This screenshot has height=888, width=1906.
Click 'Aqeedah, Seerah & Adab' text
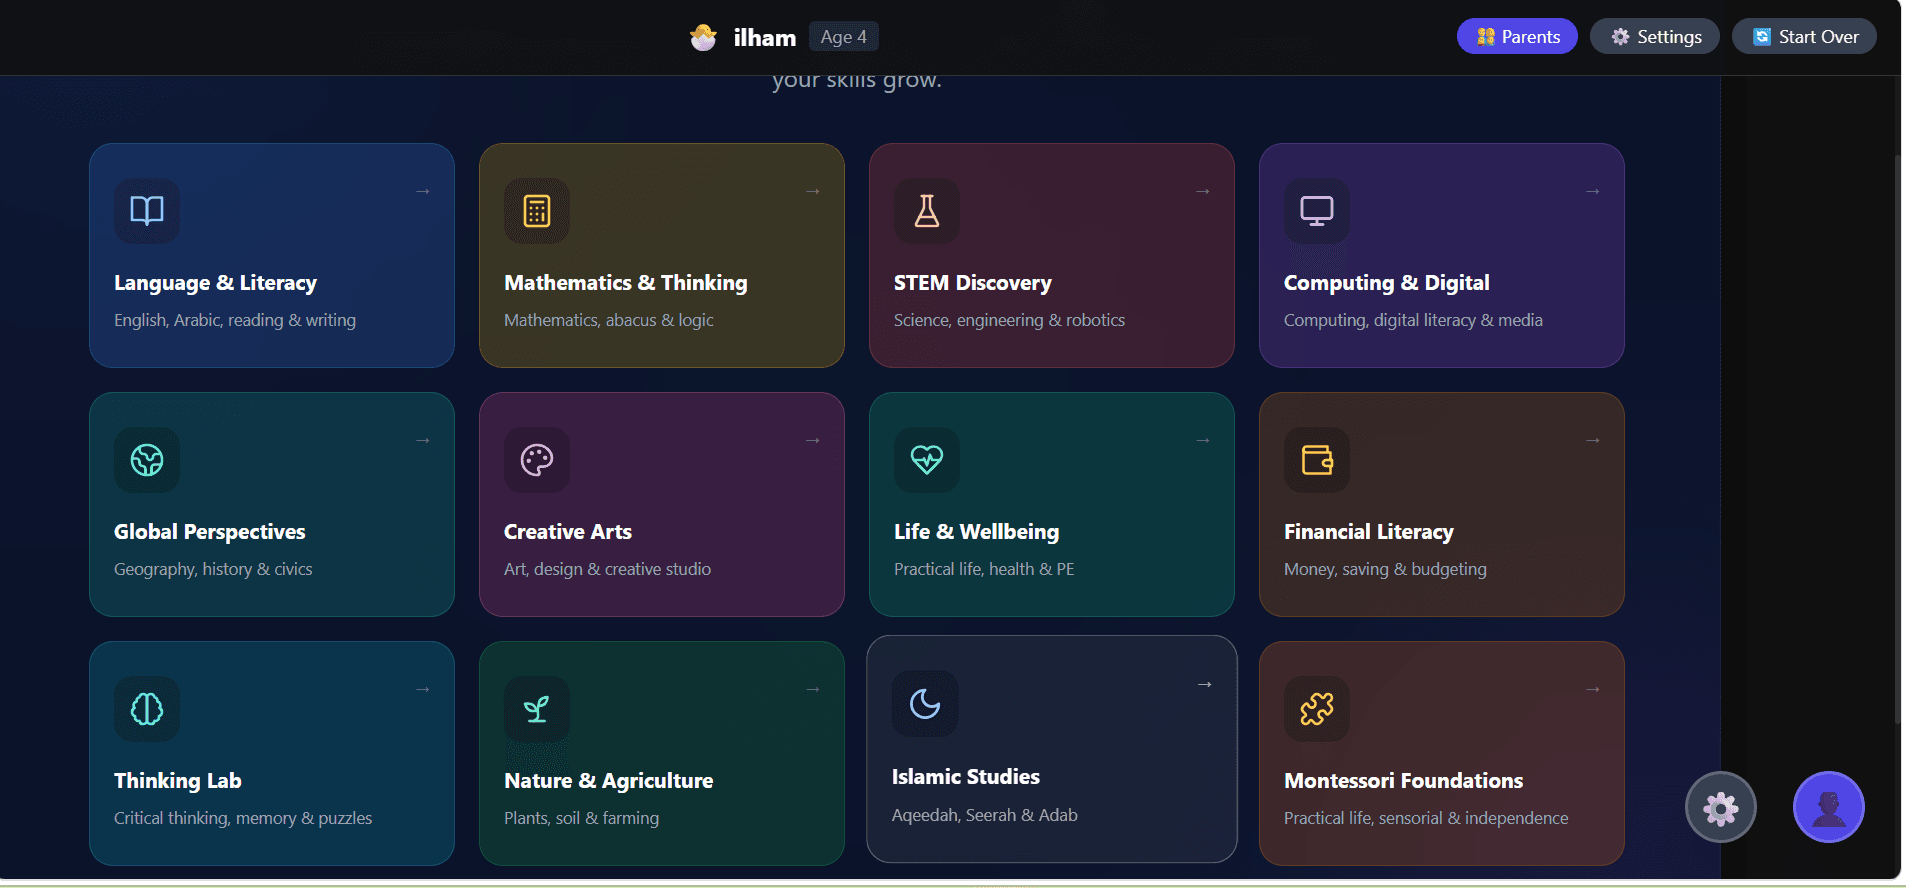(x=985, y=815)
